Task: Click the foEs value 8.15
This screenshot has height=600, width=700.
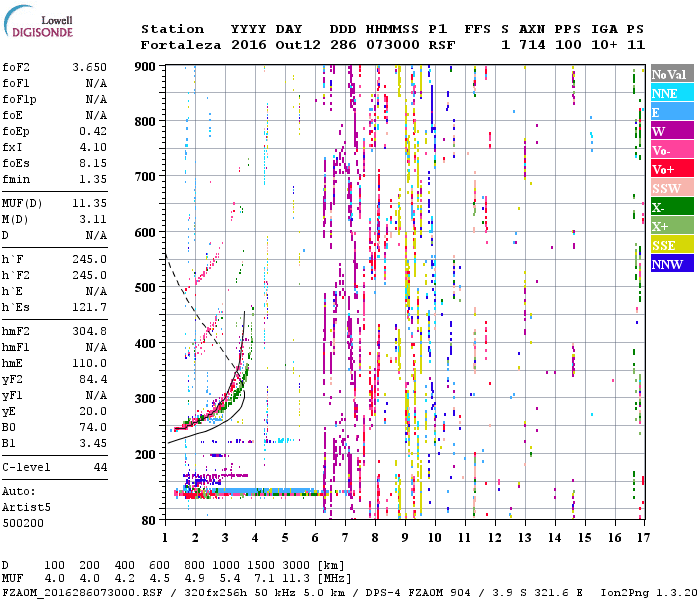Action: (93, 163)
